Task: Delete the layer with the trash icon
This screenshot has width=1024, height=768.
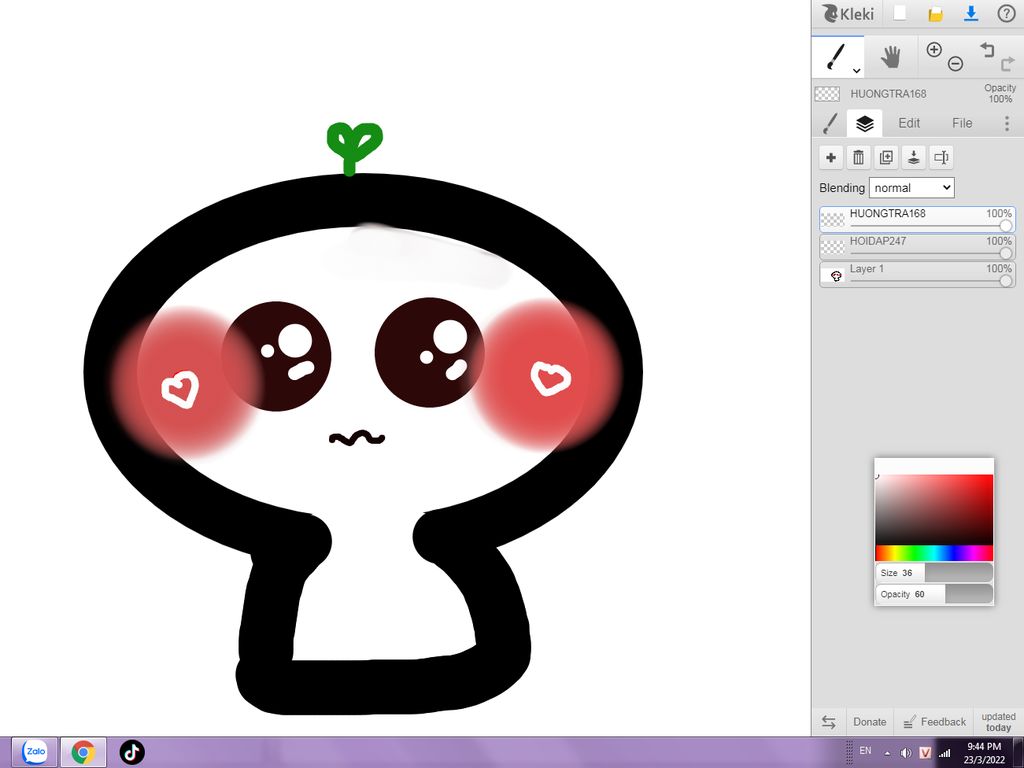Action: click(x=858, y=157)
